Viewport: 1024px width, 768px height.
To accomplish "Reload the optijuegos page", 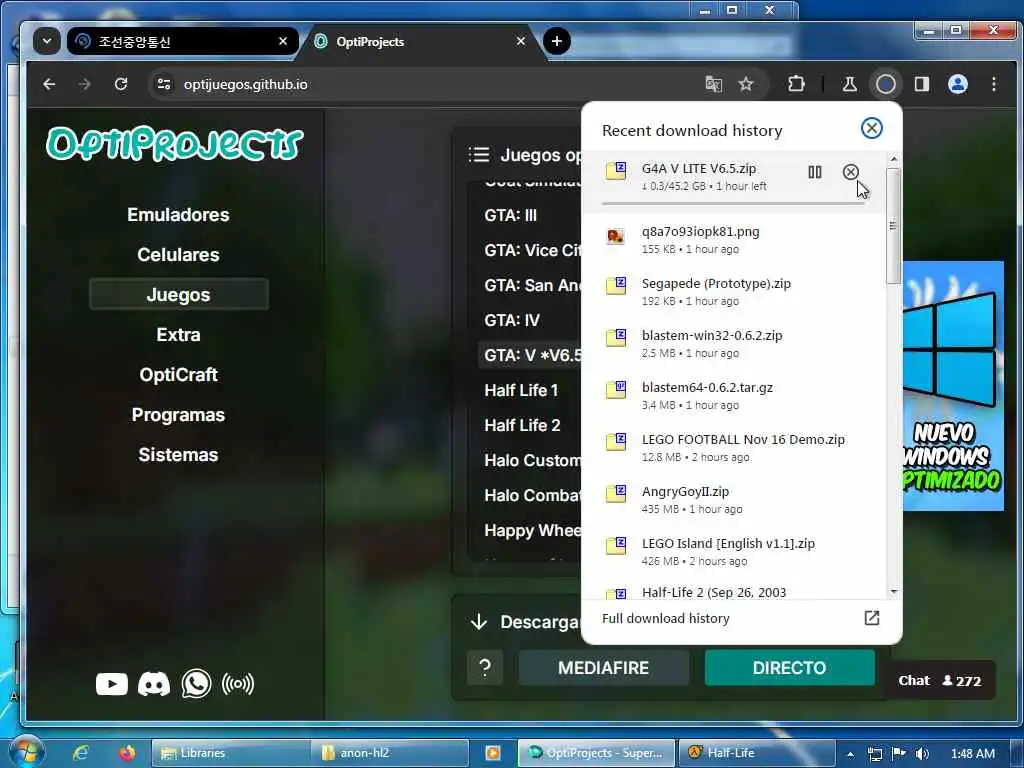I will click(x=121, y=84).
